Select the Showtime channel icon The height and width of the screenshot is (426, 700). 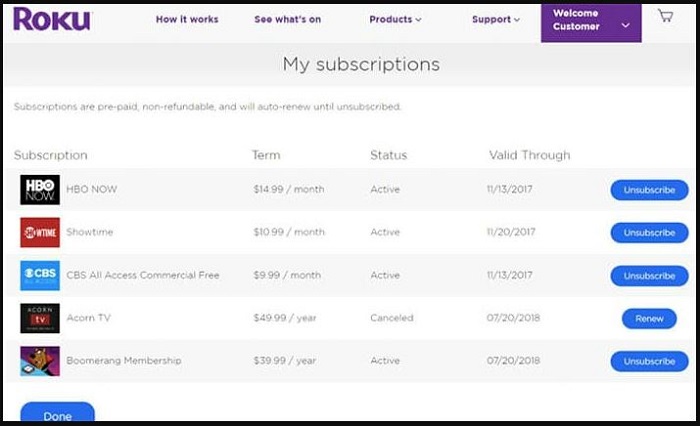coord(40,232)
